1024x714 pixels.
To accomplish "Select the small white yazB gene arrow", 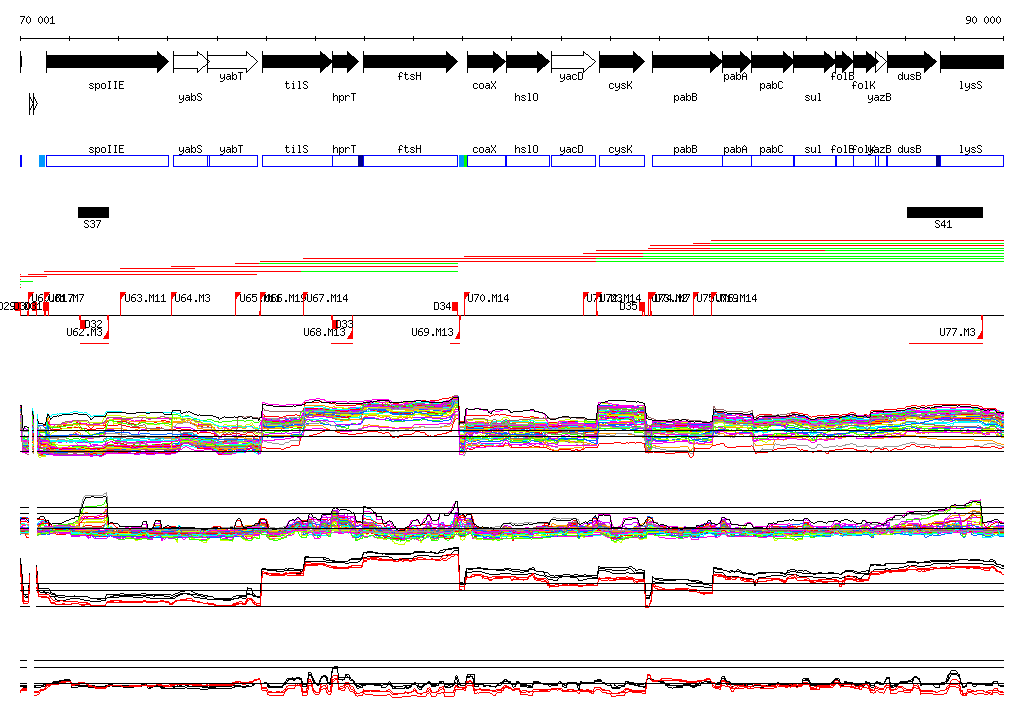I will point(881,62).
